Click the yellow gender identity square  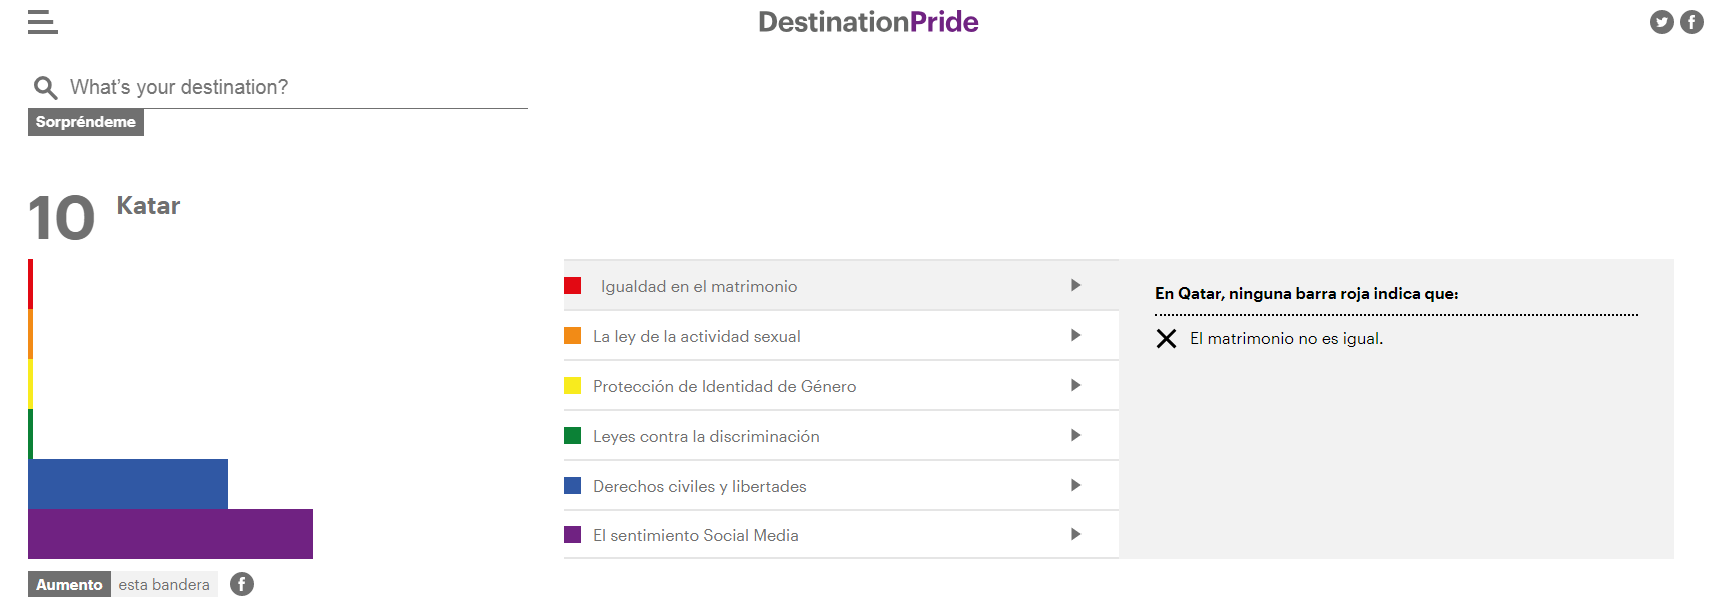tap(573, 386)
